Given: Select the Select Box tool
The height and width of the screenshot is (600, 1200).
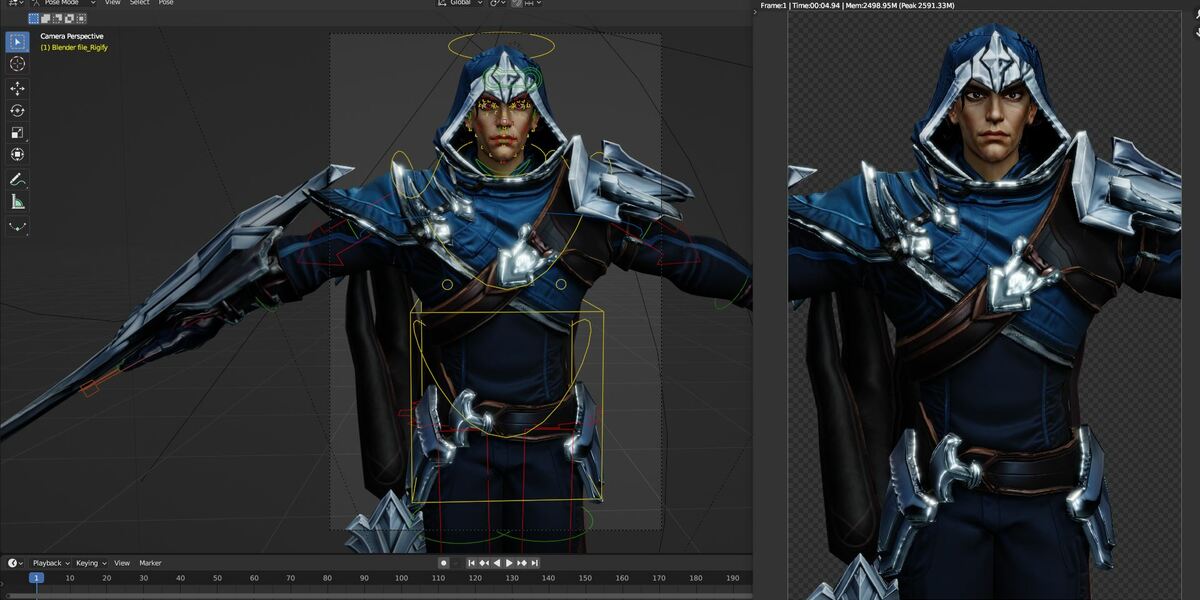Looking at the screenshot, I should point(17,42).
